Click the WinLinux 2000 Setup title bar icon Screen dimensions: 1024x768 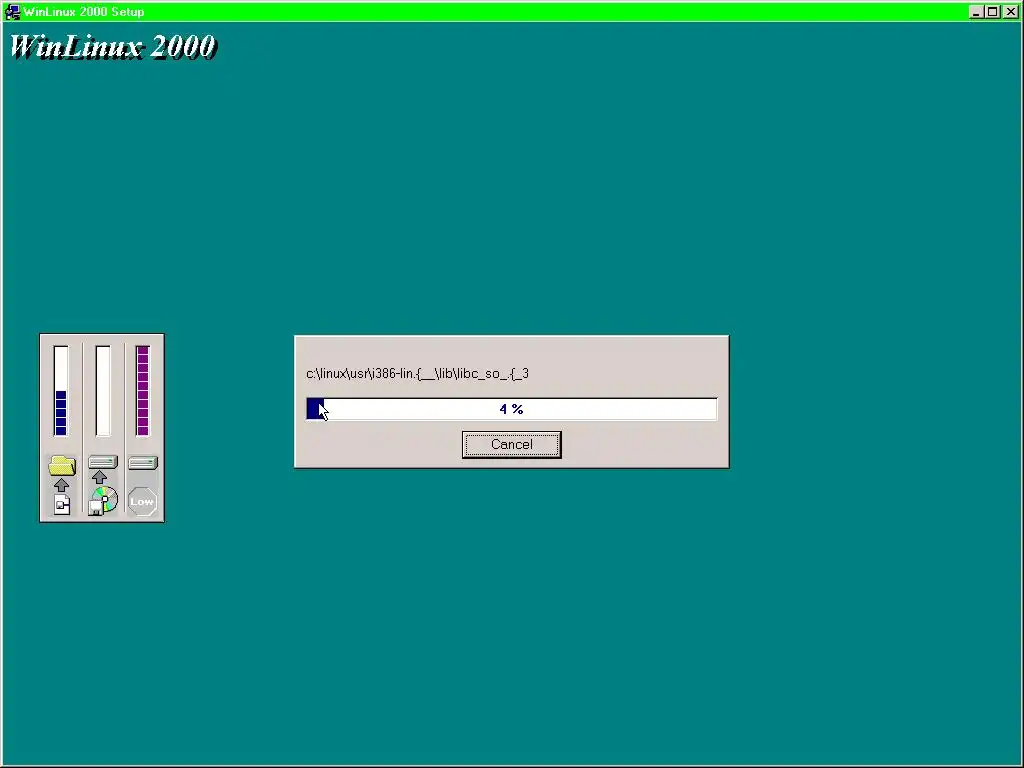coord(12,12)
